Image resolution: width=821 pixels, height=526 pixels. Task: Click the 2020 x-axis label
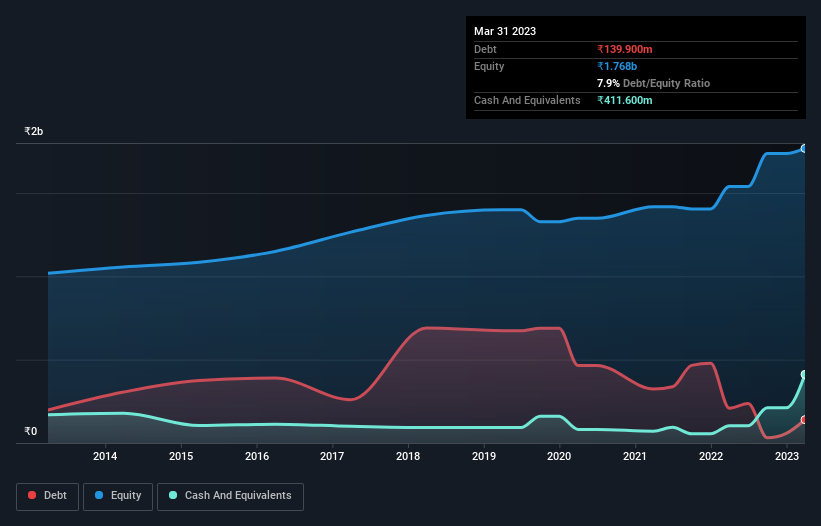[x=559, y=456]
